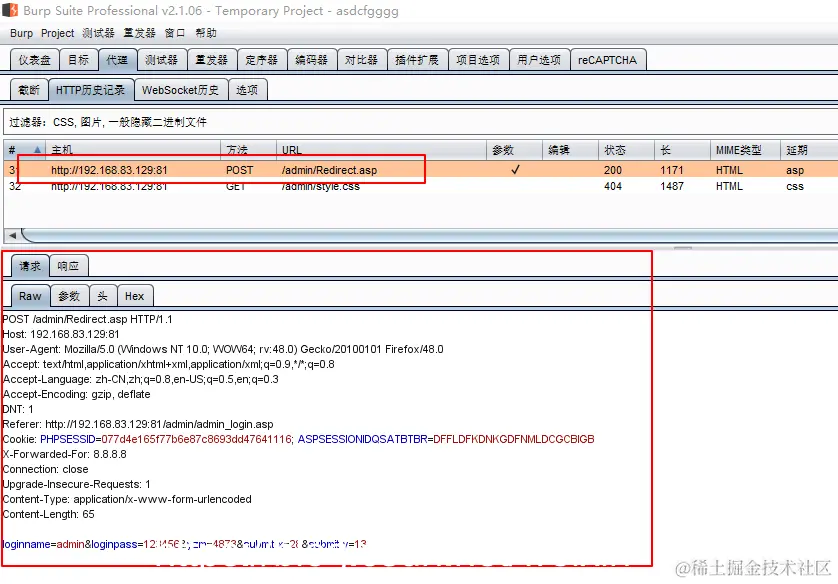Sort history by 主机 column
Image resolution: width=838 pixels, height=584 pixels.
point(133,150)
